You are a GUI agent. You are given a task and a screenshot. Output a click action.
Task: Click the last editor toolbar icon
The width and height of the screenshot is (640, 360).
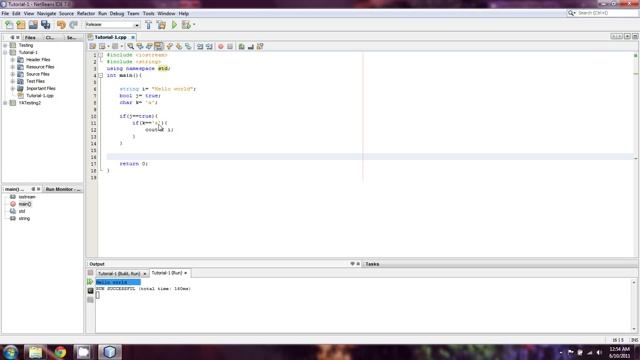click(260, 47)
